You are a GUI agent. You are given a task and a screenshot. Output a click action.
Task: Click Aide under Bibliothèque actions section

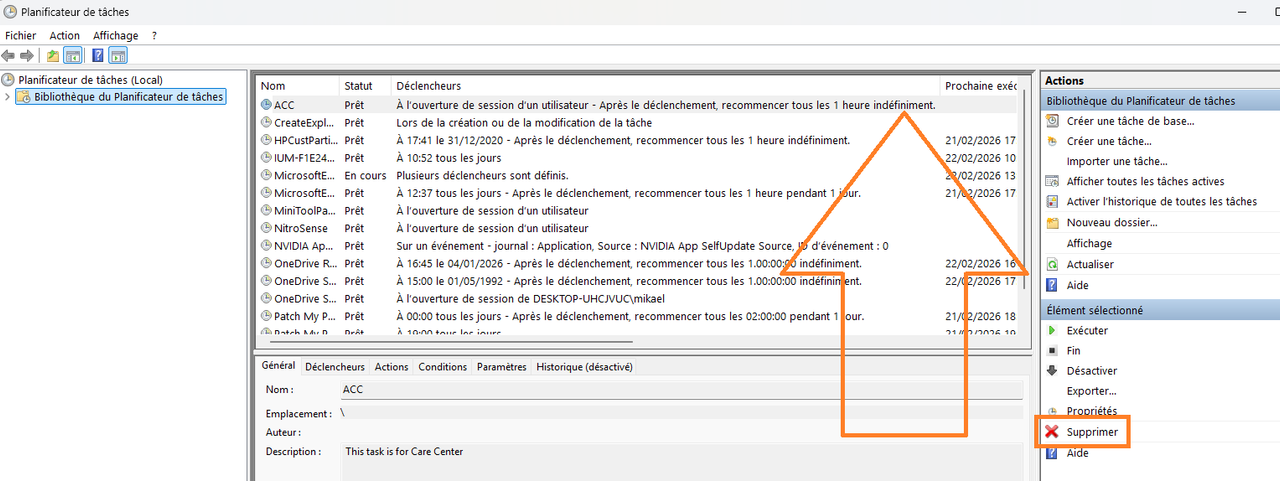pos(1078,285)
